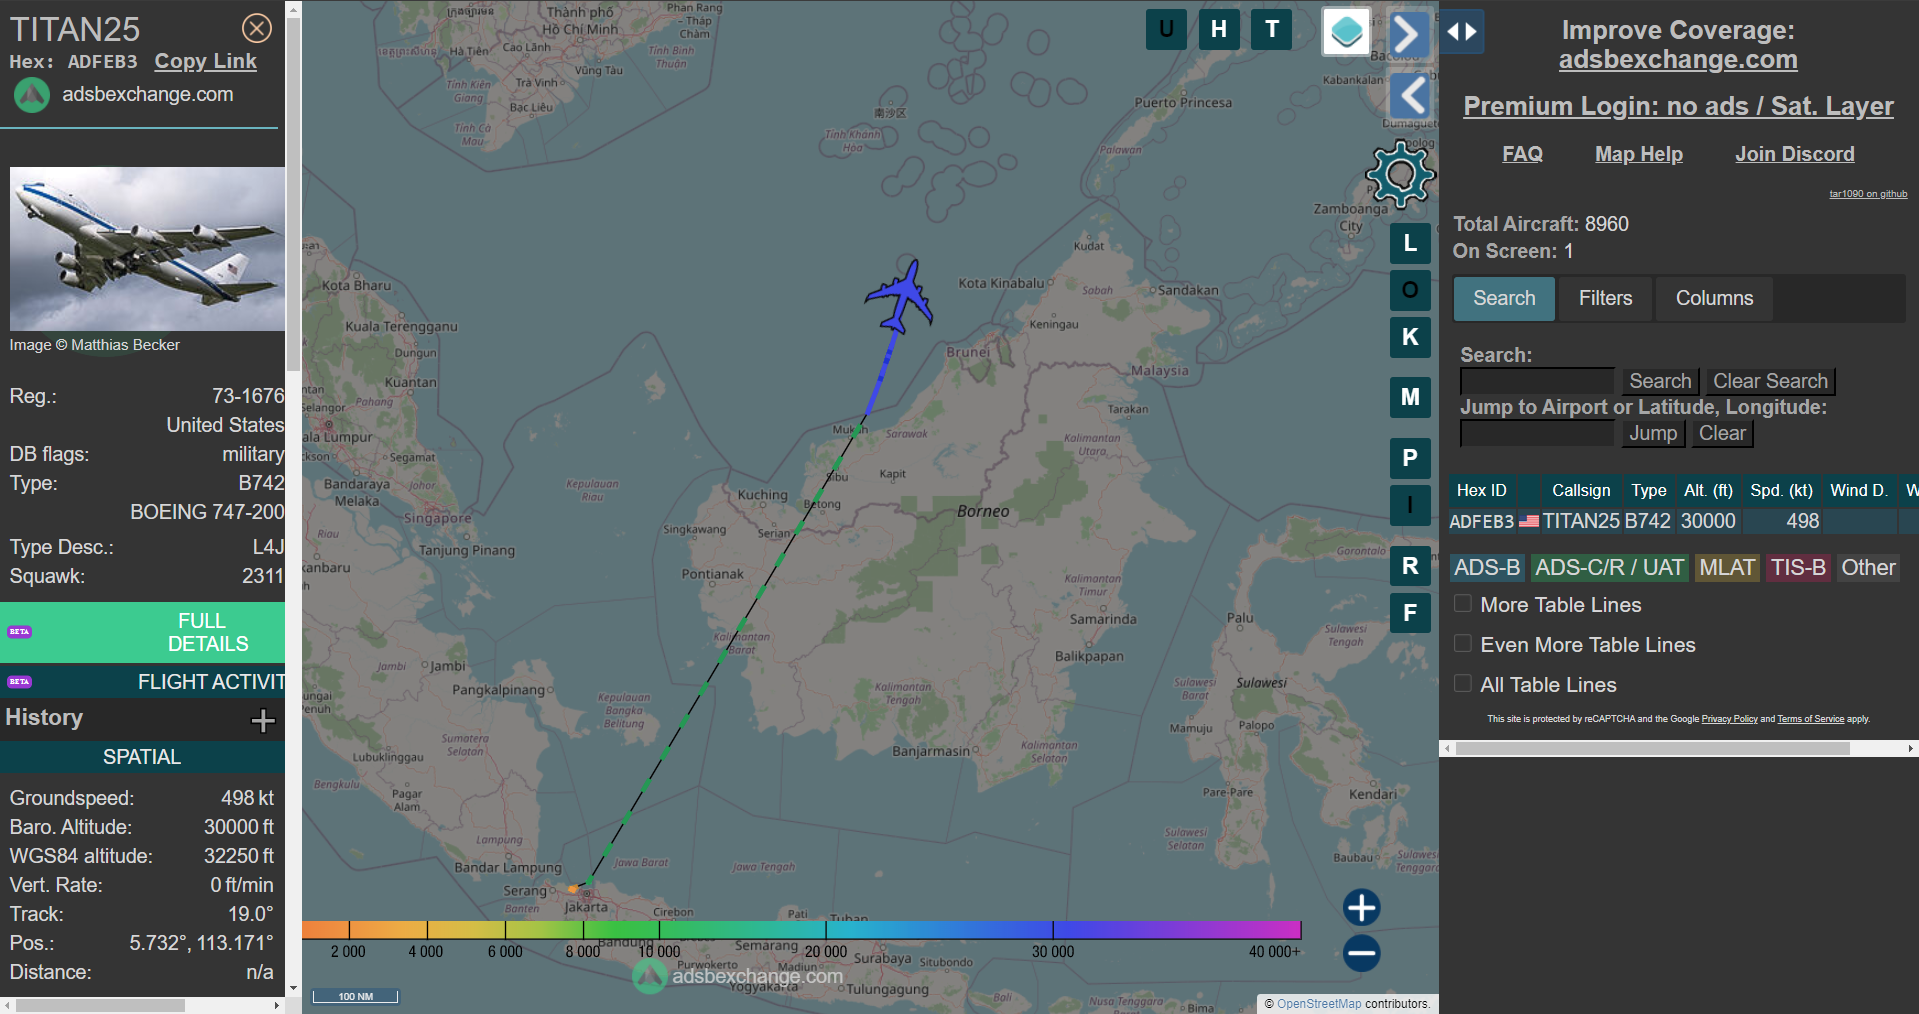Open Premium Login link
The image size is (1919, 1014).
(1678, 106)
